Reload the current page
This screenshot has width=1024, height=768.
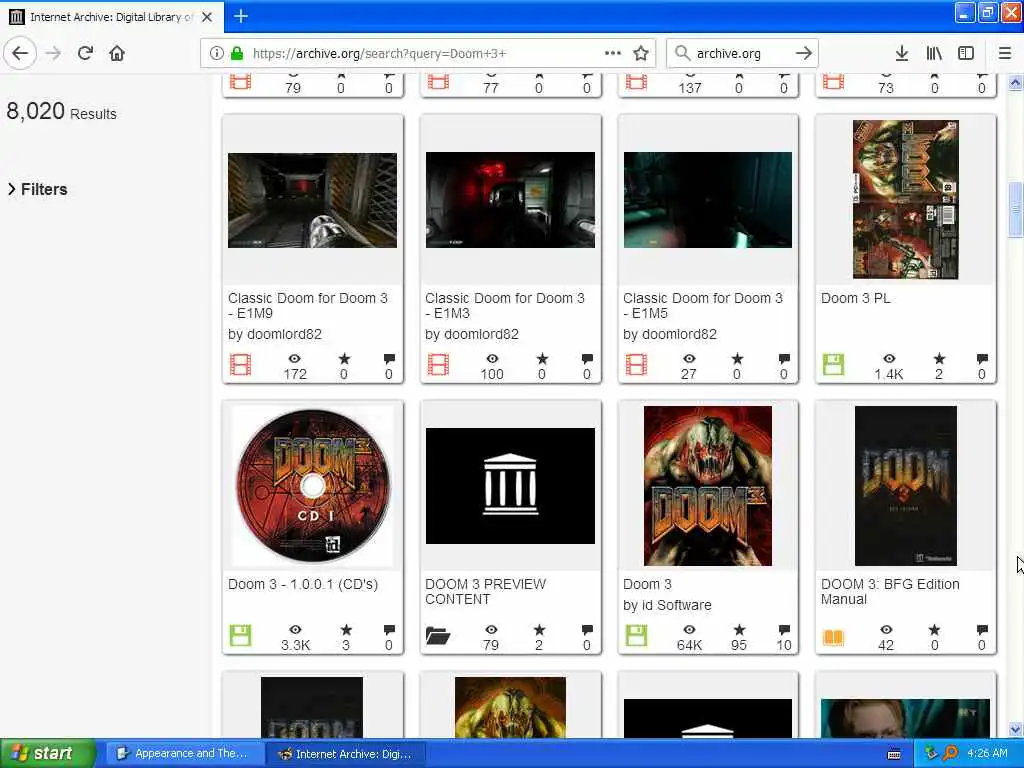pos(85,53)
